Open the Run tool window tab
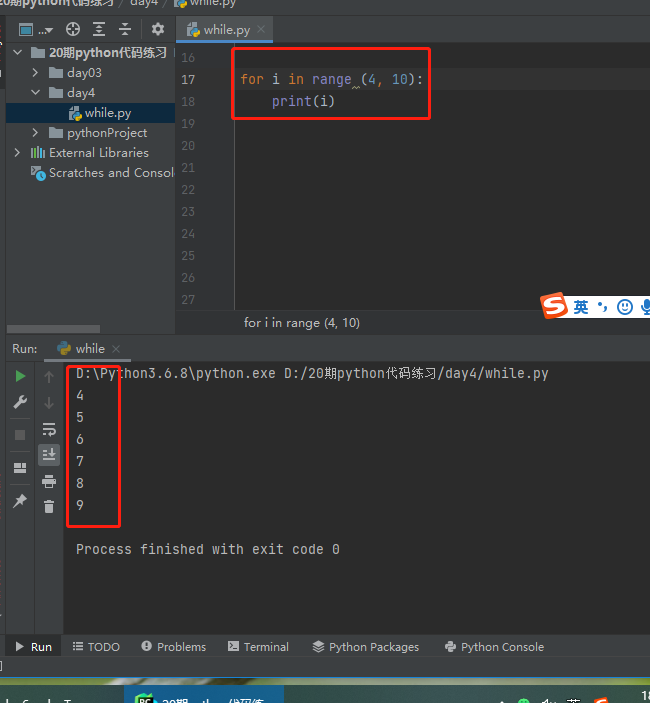 click(34, 647)
